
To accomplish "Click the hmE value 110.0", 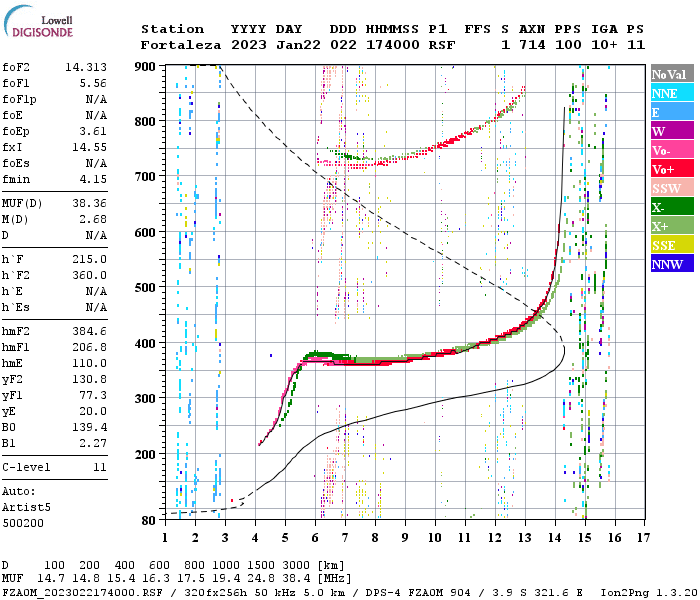I will [x=90, y=363].
